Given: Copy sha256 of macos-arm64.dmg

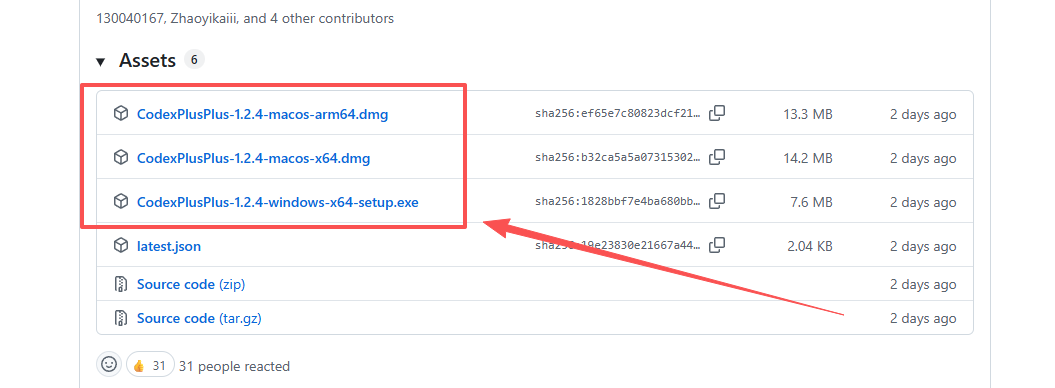Looking at the screenshot, I should 717,114.
